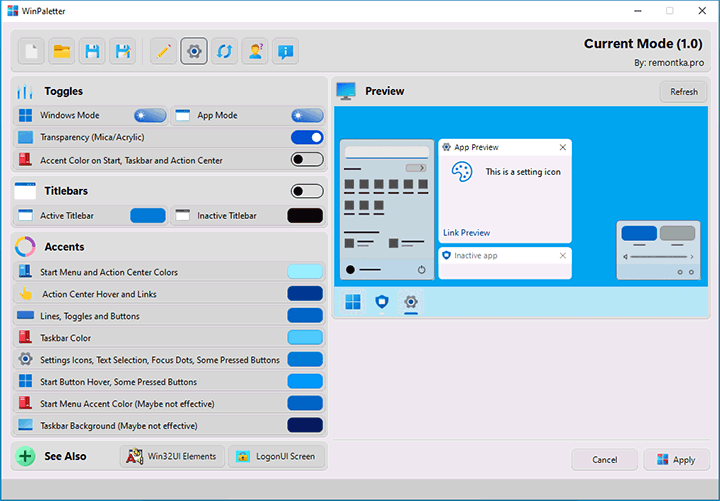The image size is (720, 501).
Task: Click the Toggles section sliders icon
Action: tap(25, 91)
